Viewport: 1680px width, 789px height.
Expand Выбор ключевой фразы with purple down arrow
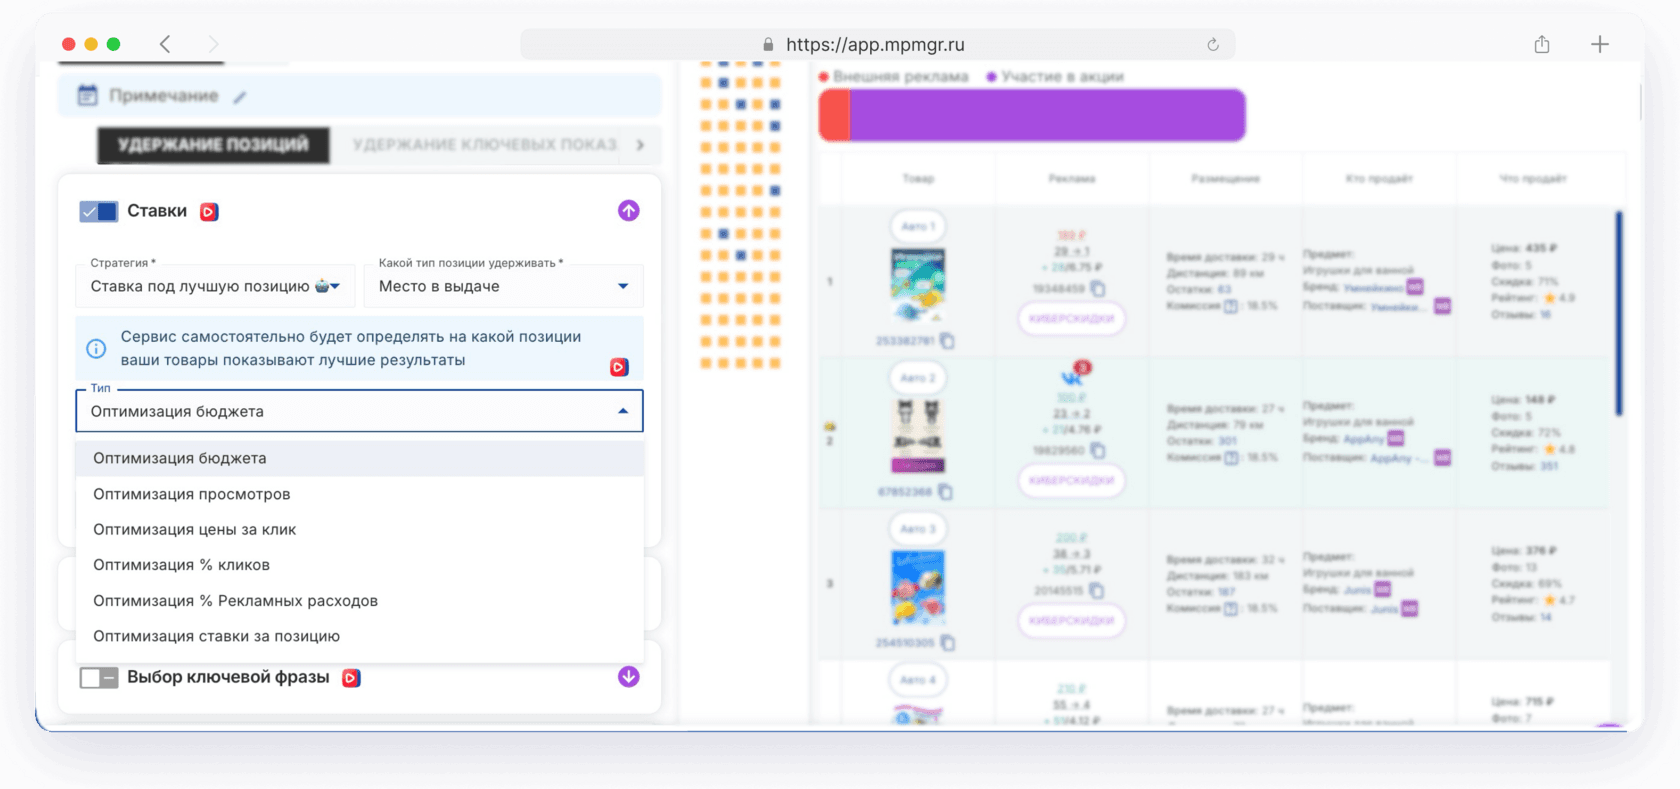(x=628, y=677)
